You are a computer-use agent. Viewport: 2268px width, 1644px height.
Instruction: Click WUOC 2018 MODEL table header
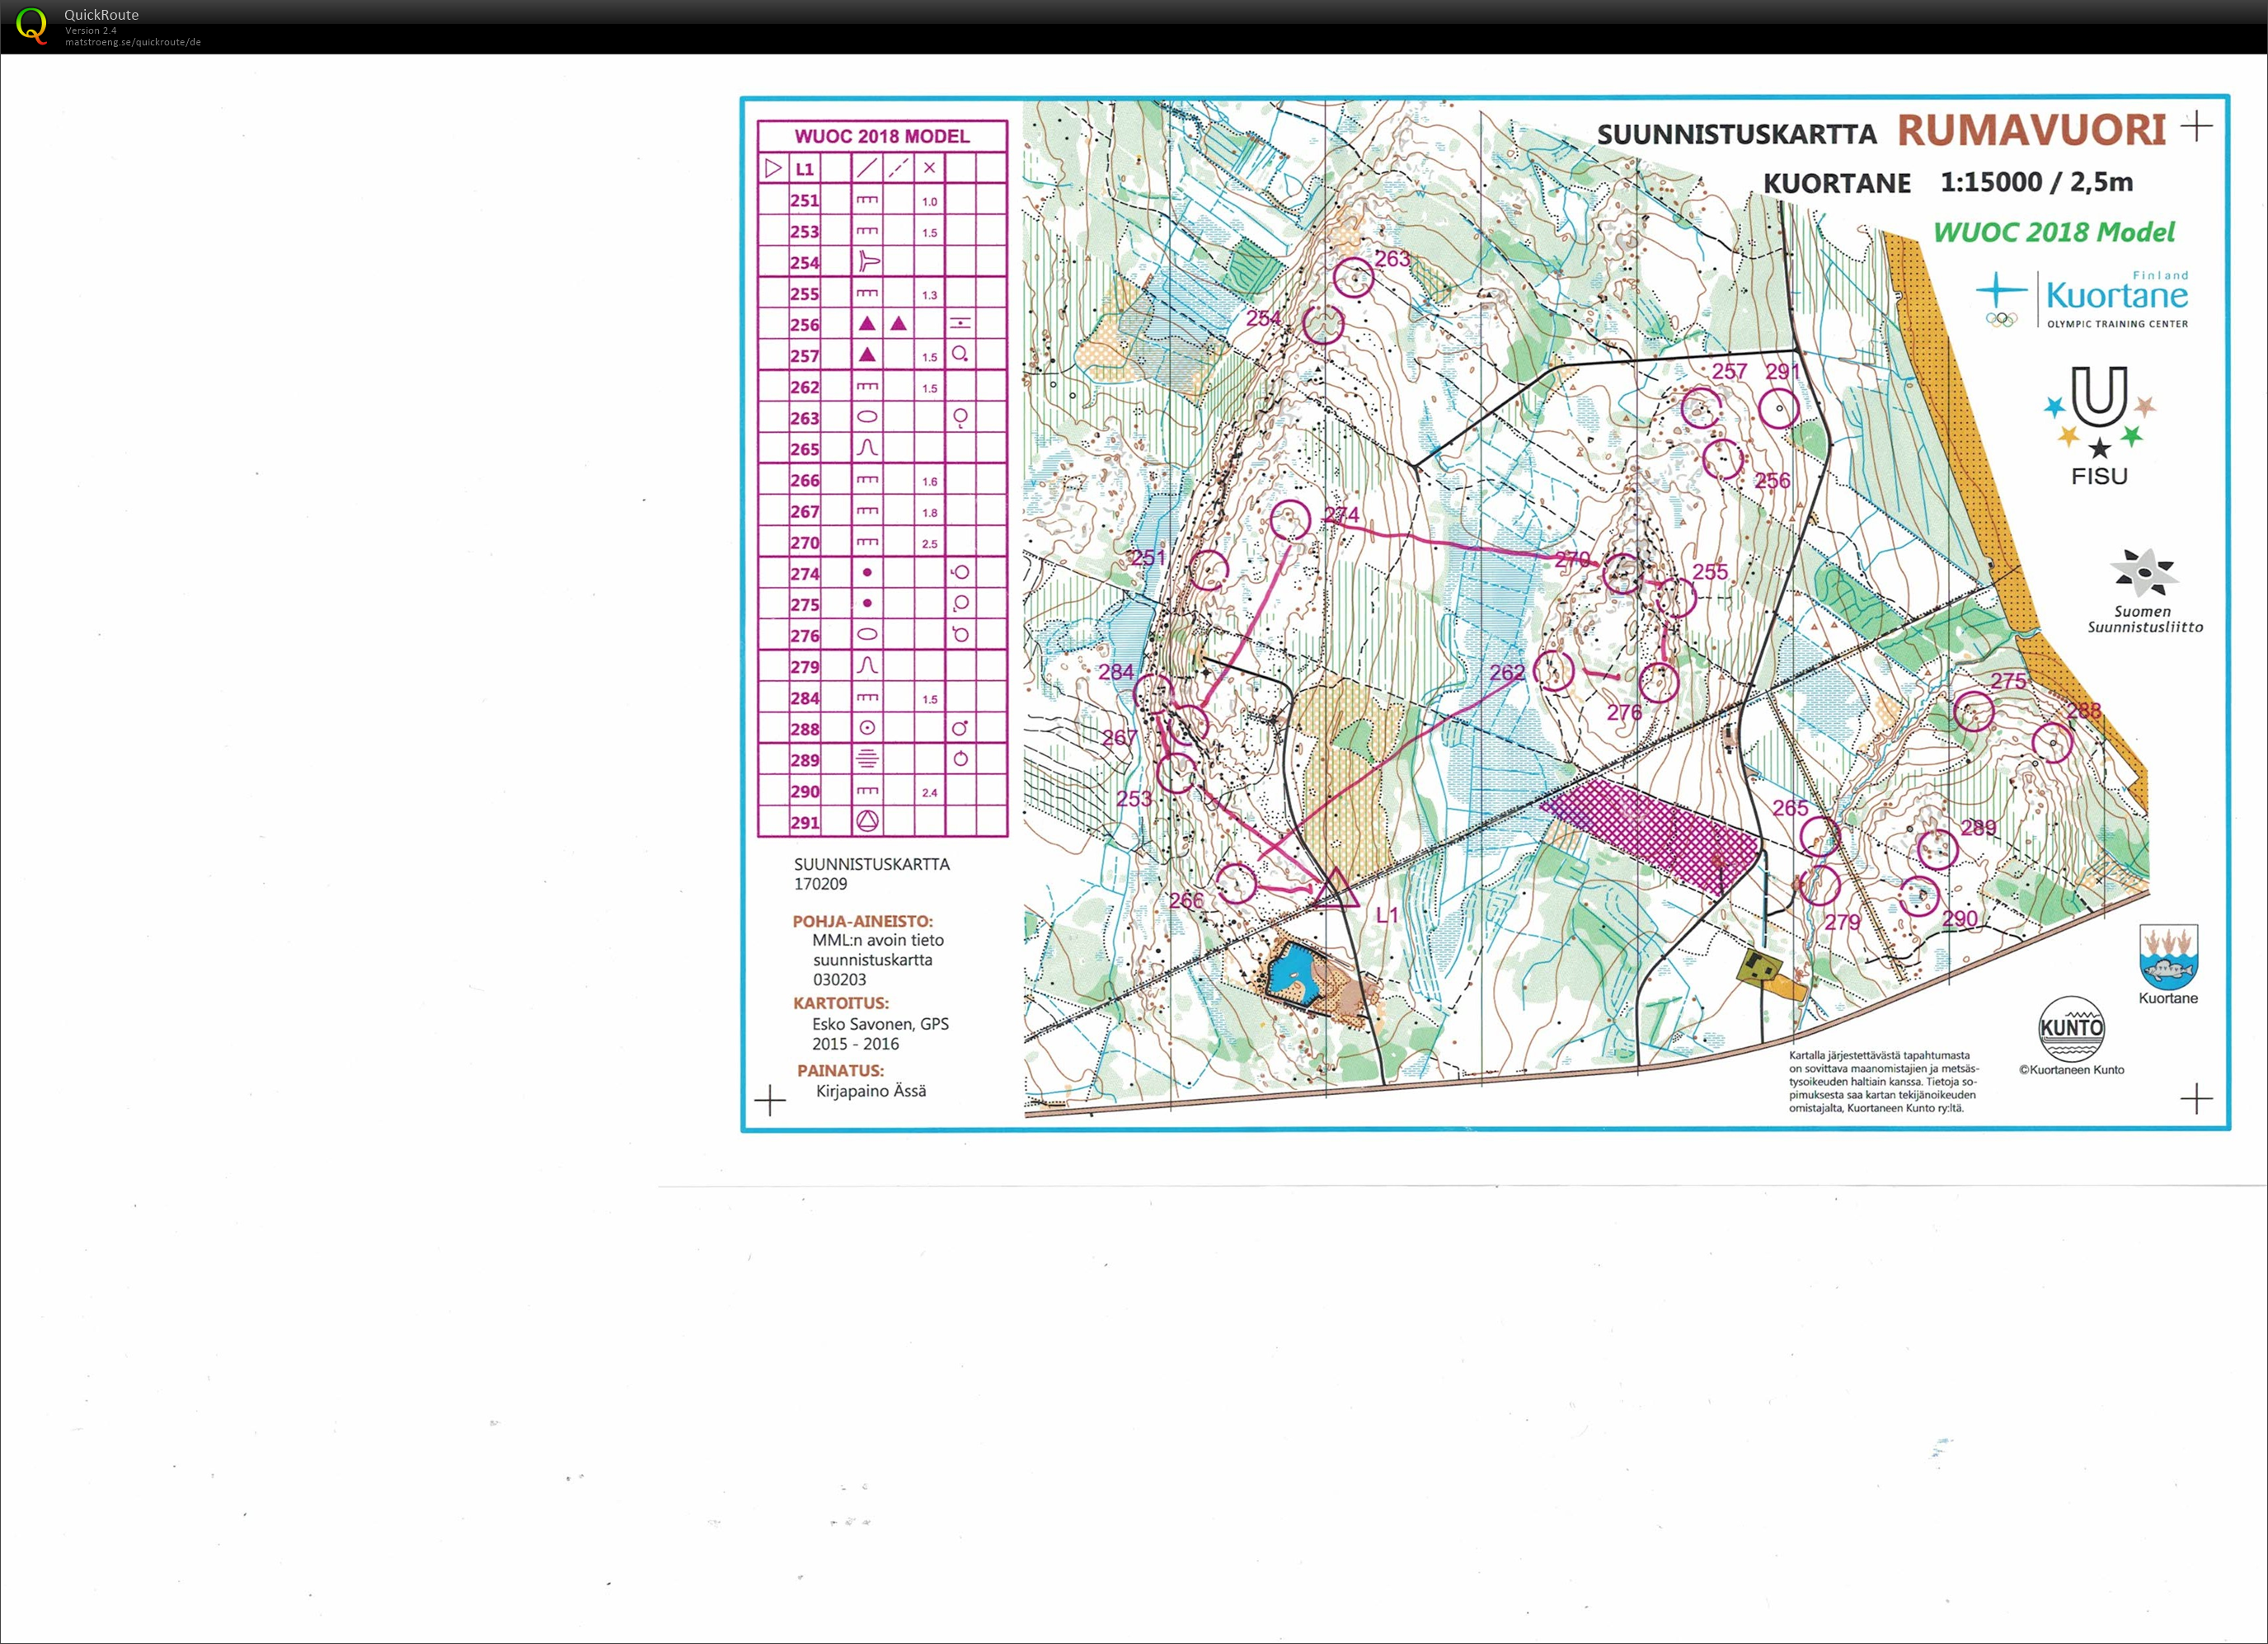coord(881,136)
